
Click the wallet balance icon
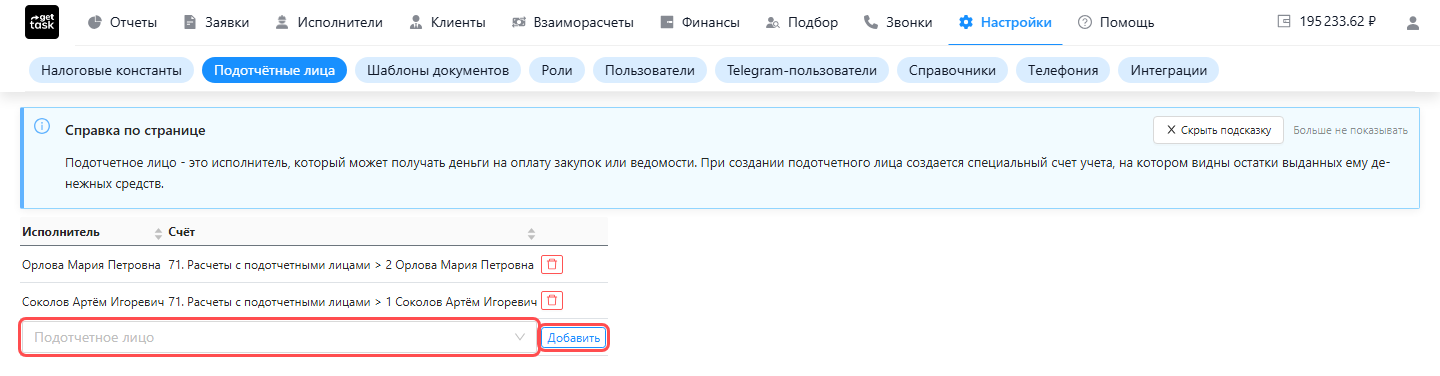coord(1285,22)
